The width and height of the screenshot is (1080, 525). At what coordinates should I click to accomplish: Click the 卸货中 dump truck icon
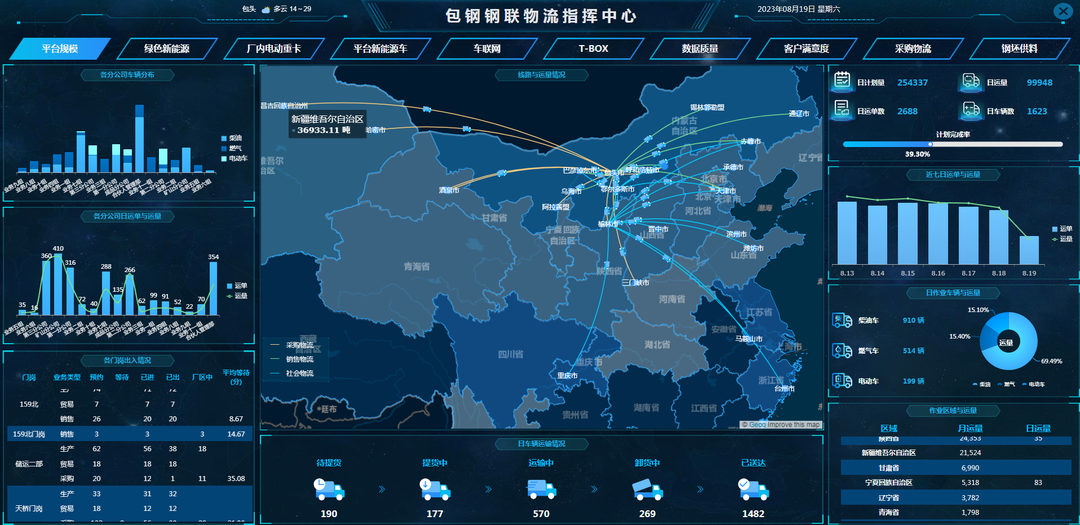[x=647, y=488]
